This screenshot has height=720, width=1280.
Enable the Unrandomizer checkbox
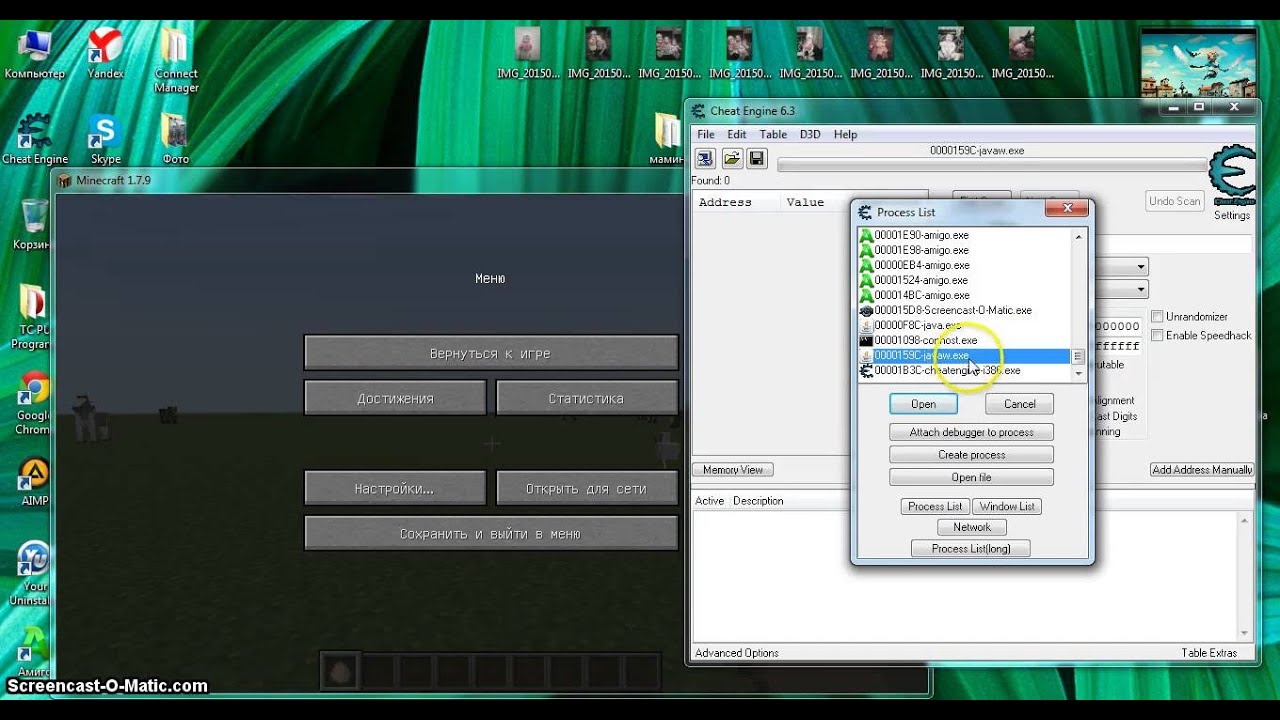pos(1157,316)
